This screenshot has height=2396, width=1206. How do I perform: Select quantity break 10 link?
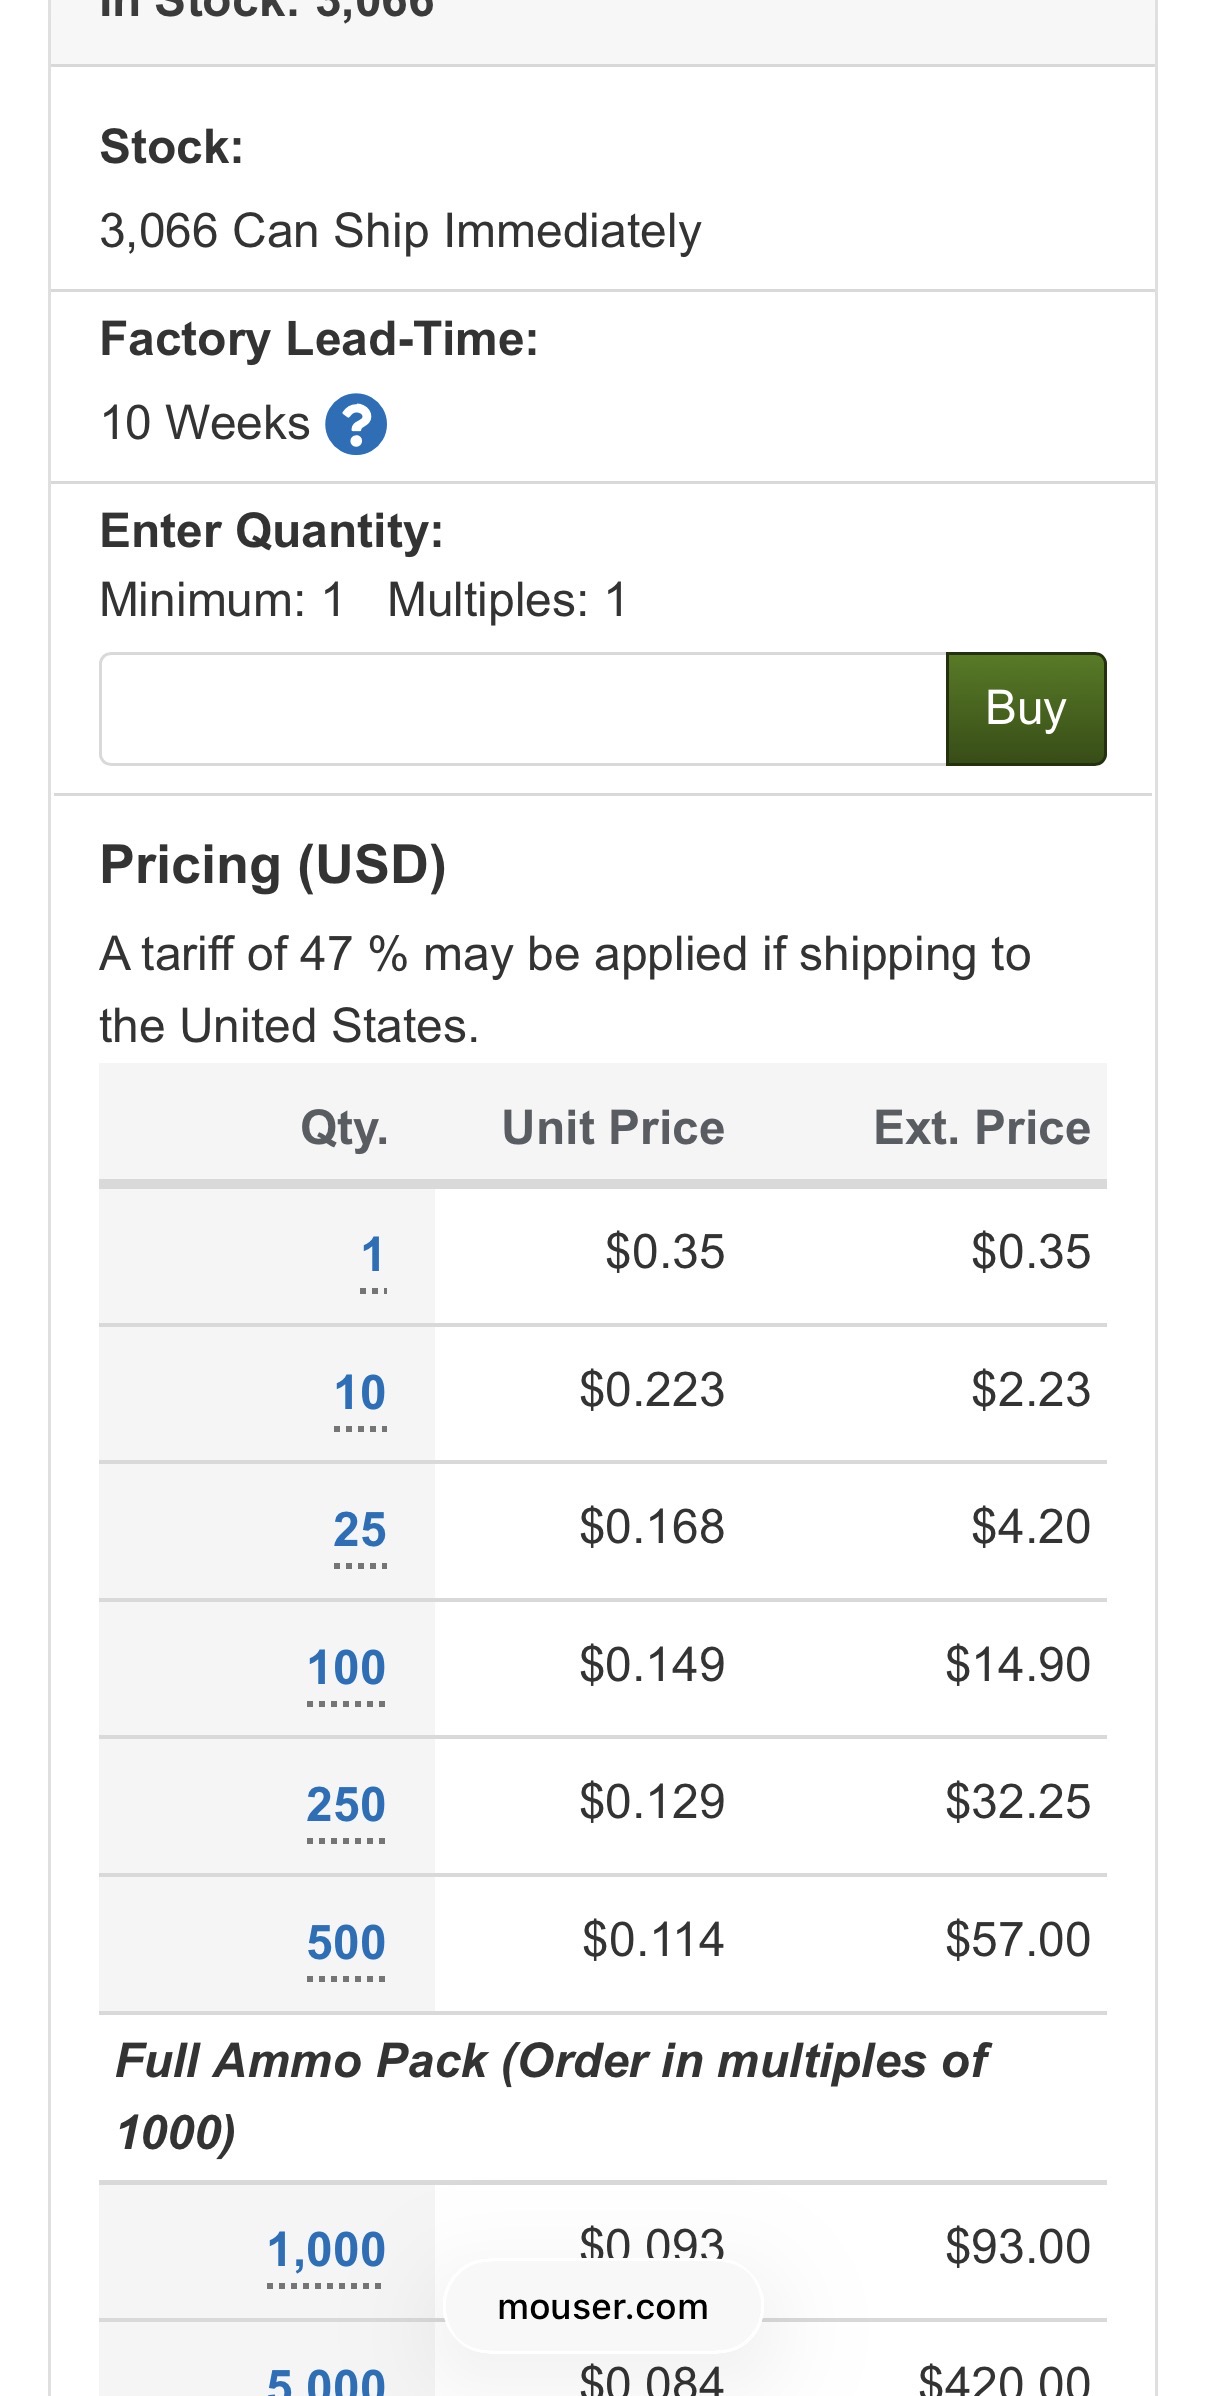point(360,1392)
